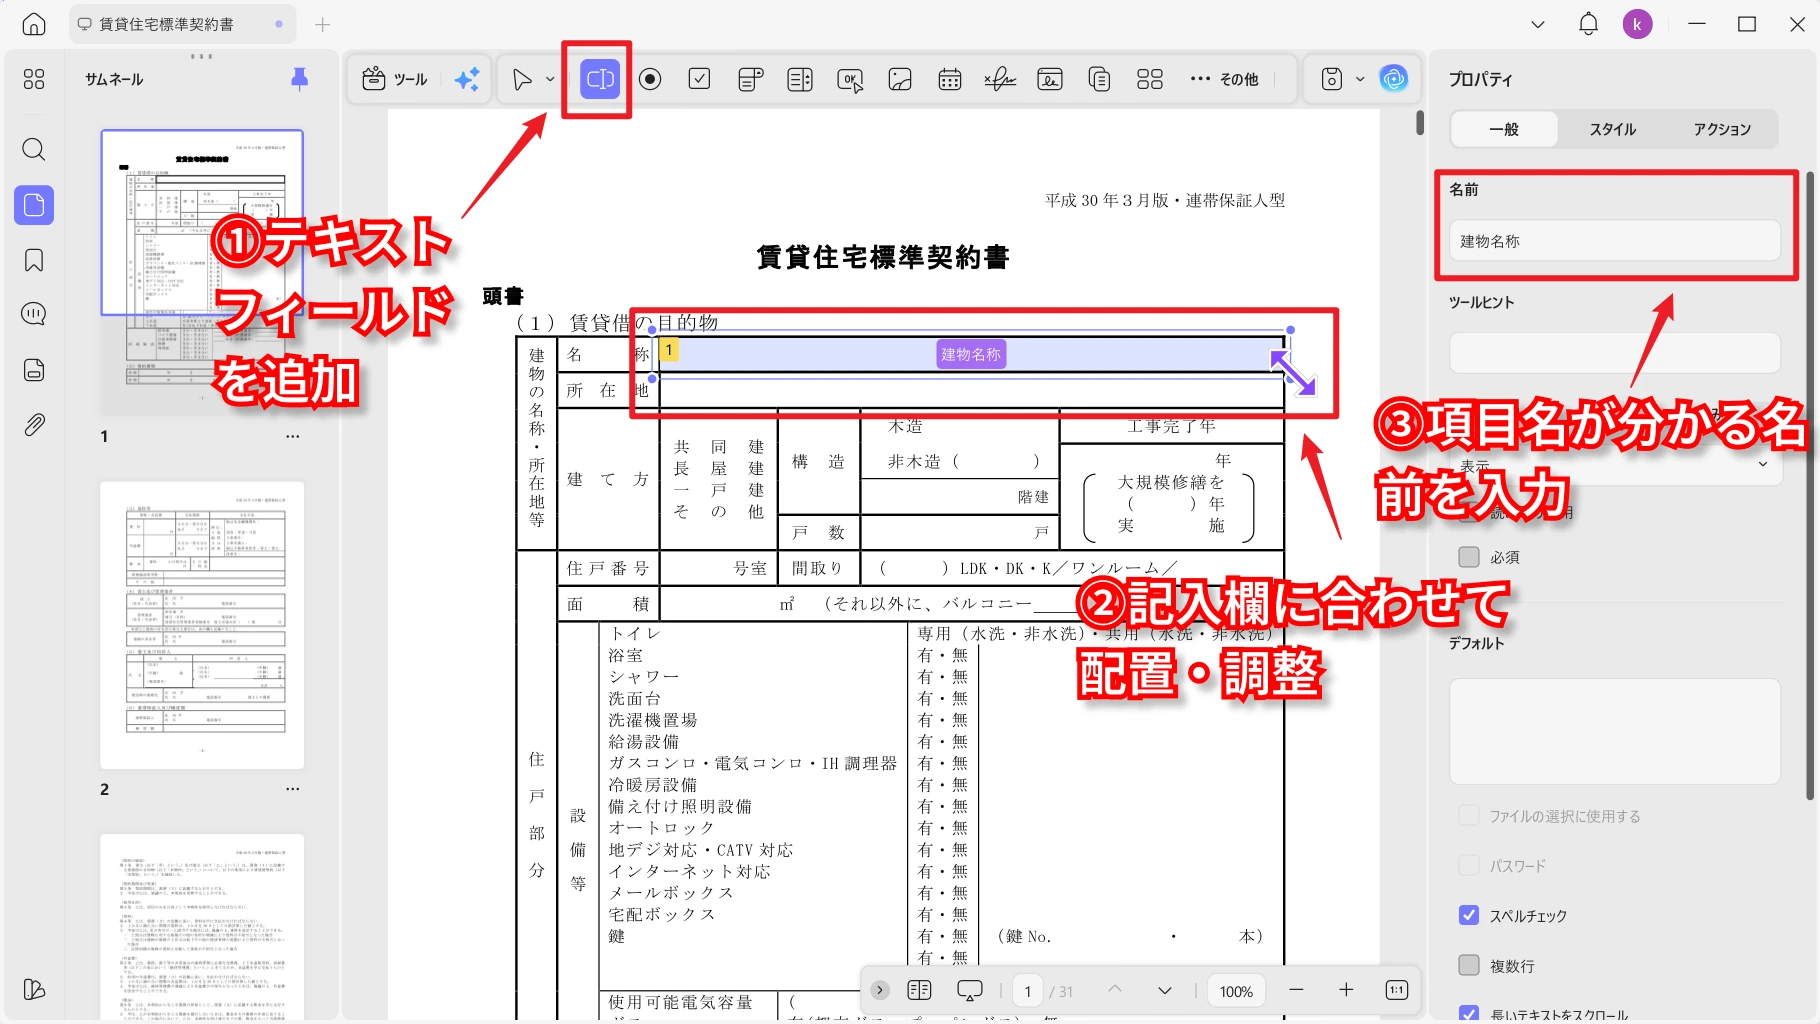Viewport: 1820px width, 1024px height.
Task: Select page 2 thumbnail
Action: coord(202,625)
